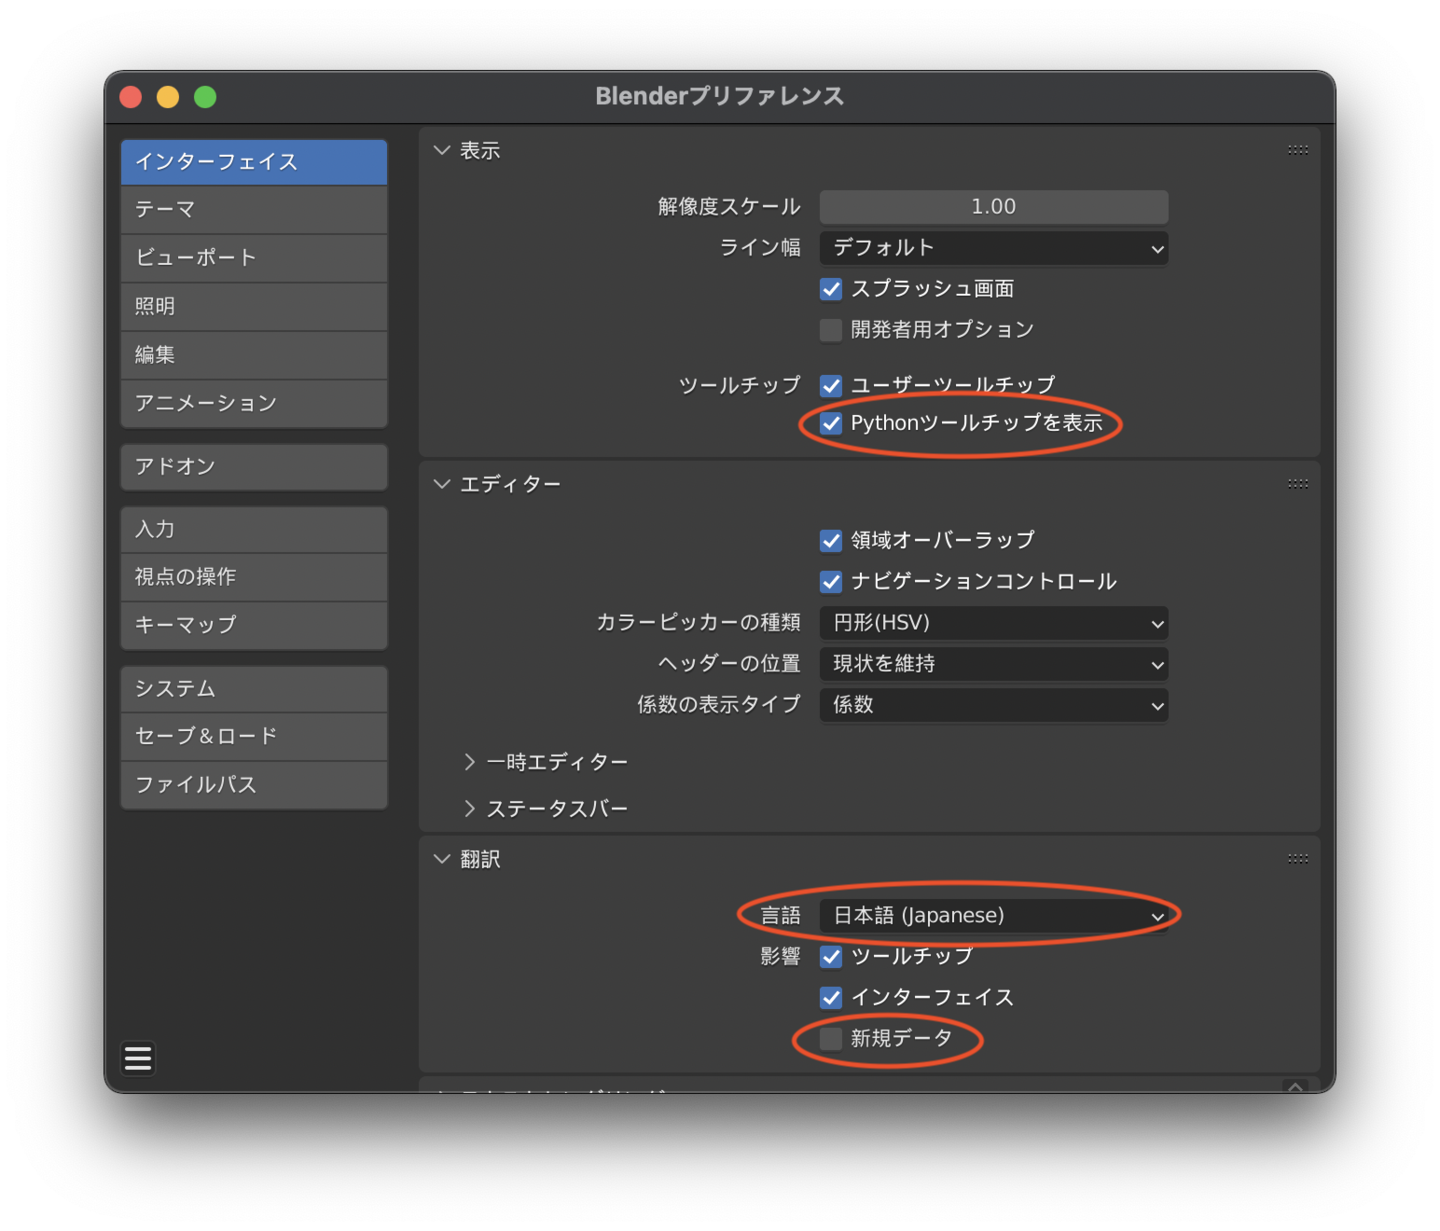Screen dimensions: 1440x1231
Task: Select the キーマップ section
Action: [x=253, y=625]
